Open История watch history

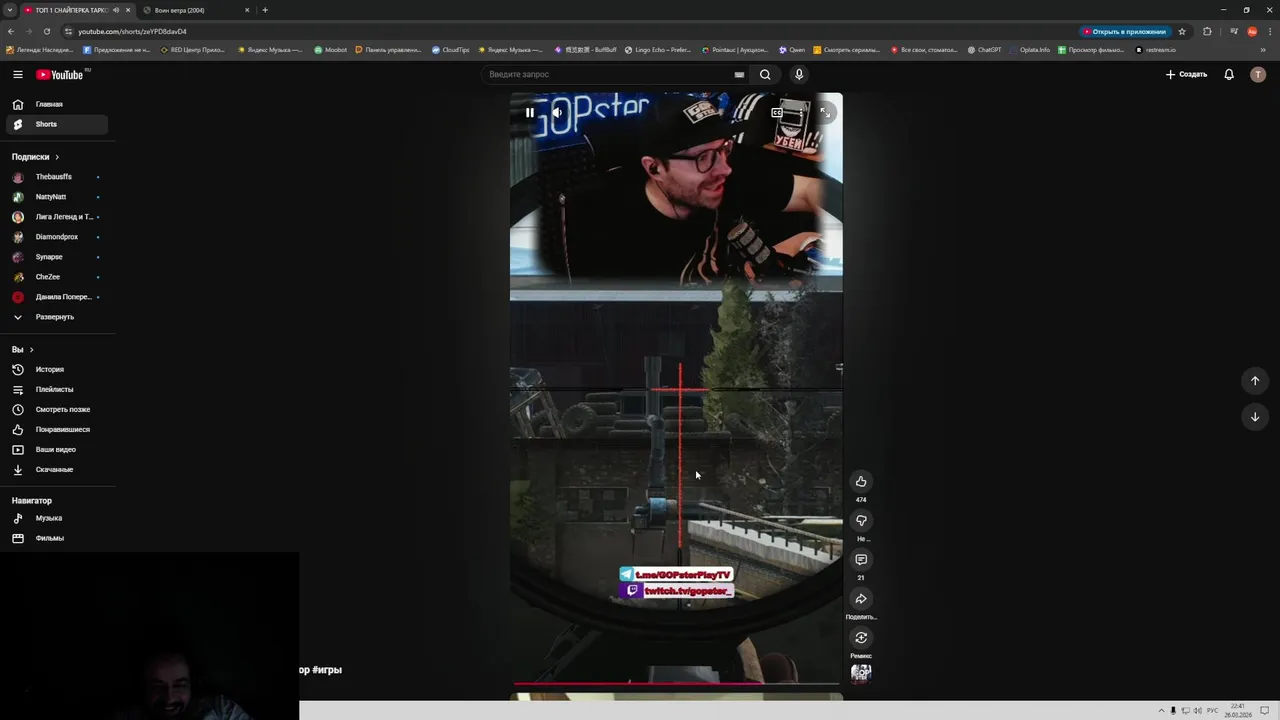click(56, 369)
